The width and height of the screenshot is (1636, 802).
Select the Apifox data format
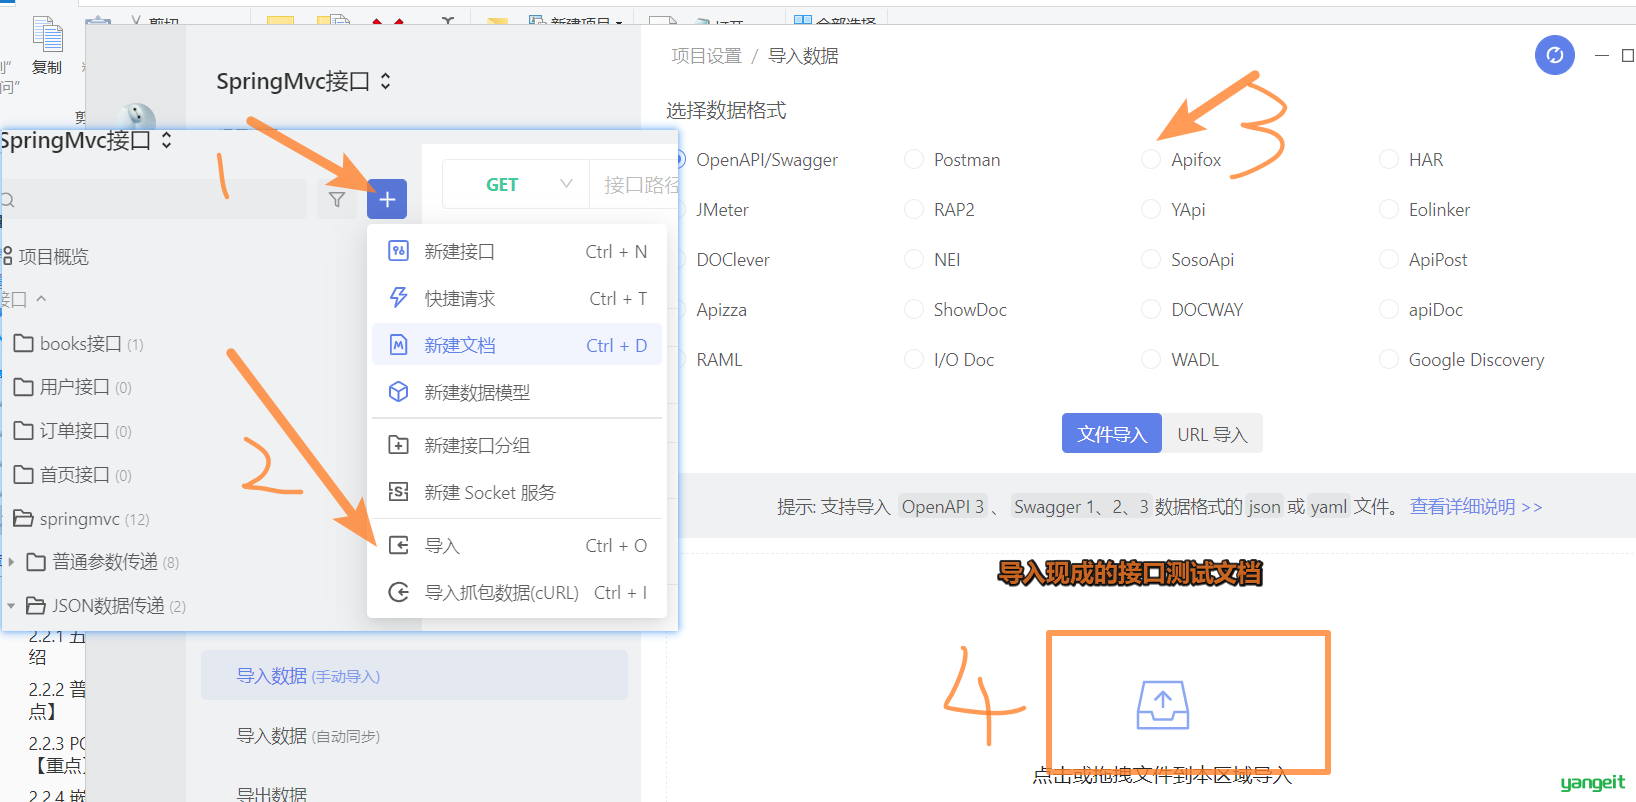[1182, 160]
